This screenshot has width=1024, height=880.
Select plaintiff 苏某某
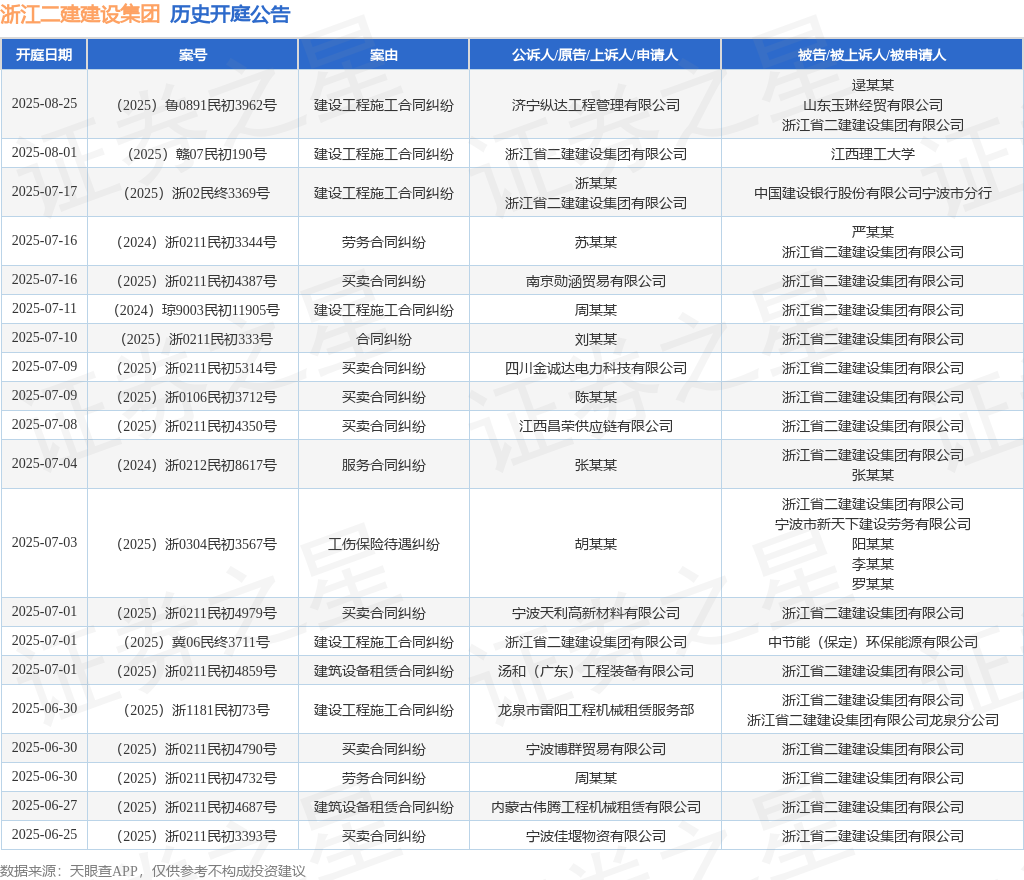point(596,242)
